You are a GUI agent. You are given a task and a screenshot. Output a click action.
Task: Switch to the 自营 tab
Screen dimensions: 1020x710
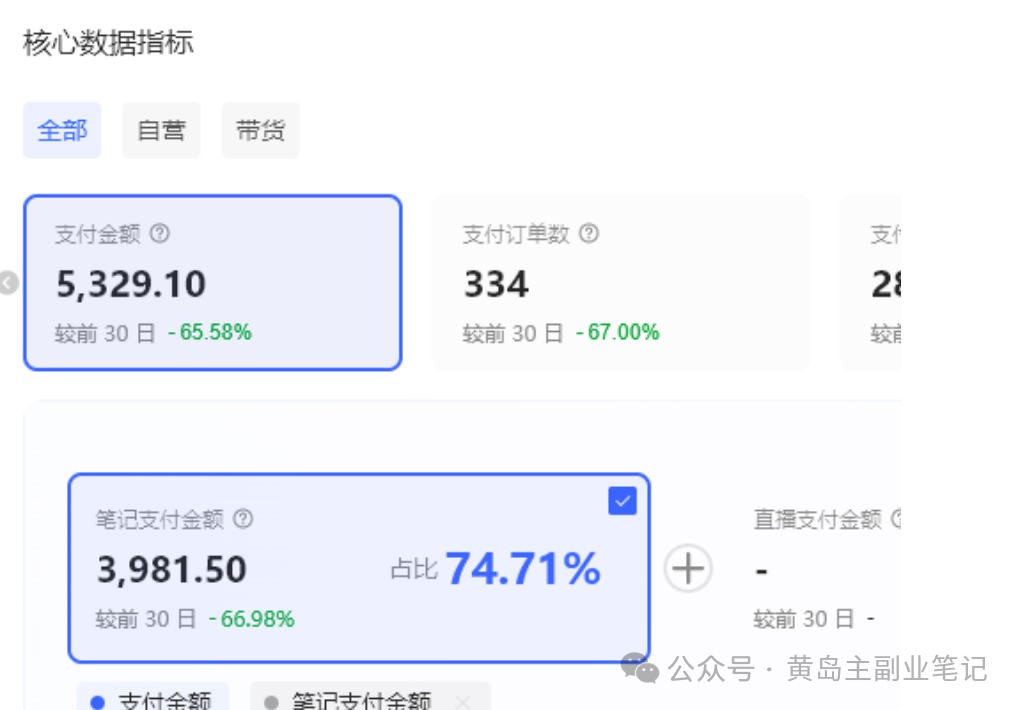coord(161,130)
